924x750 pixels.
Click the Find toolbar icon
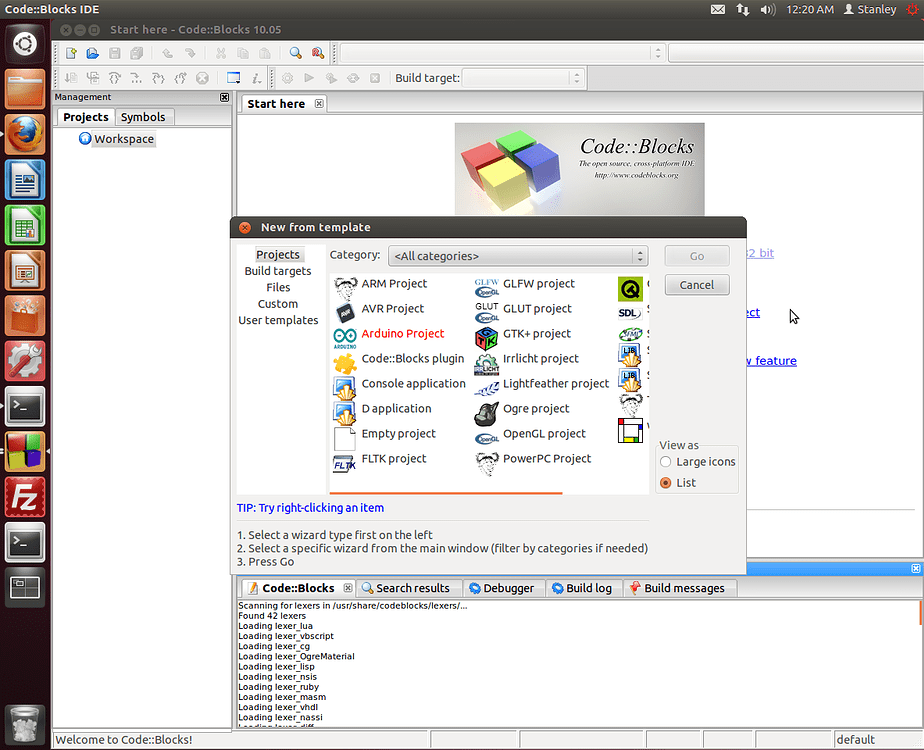[x=295, y=52]
